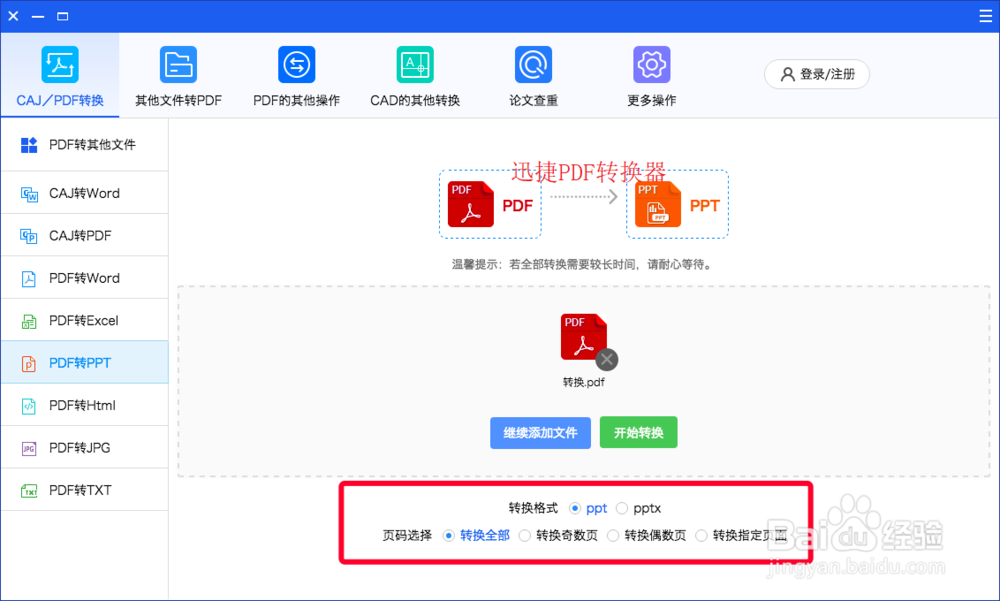
Task: Click the user avatar icon in login button
Action: [788, 74]
